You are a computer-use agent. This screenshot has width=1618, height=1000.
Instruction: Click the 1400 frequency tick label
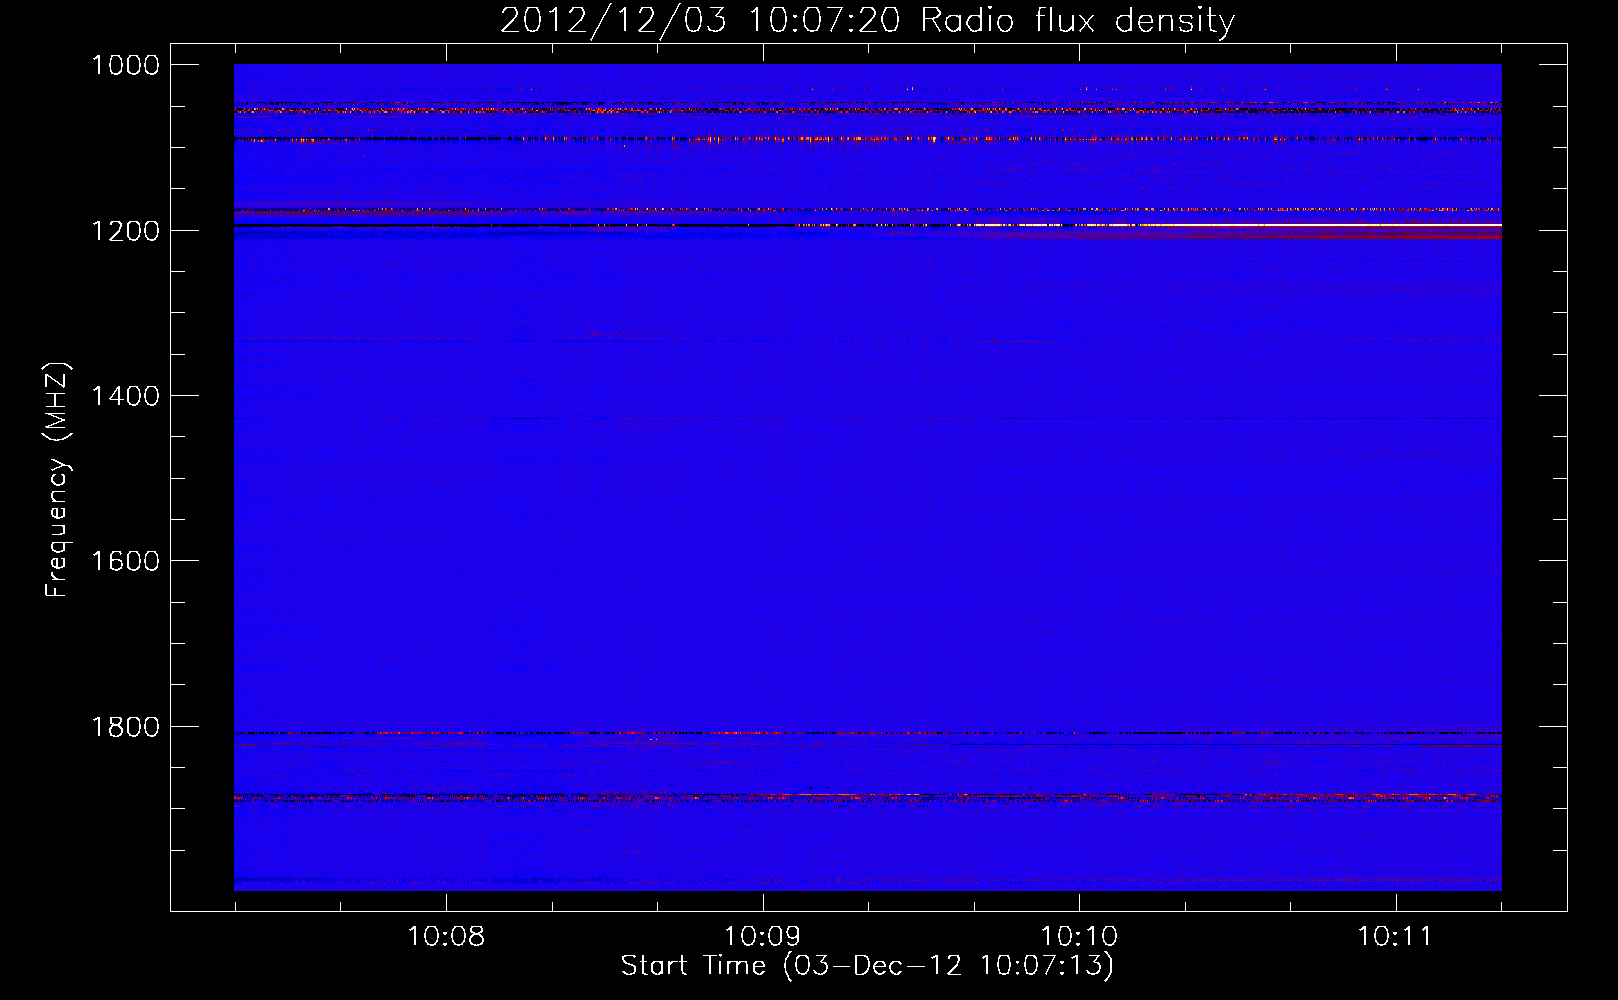(125, 396)
